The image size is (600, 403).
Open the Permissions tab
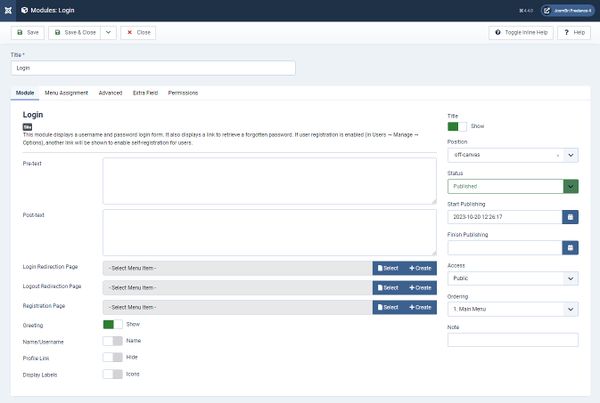point(183,93)
